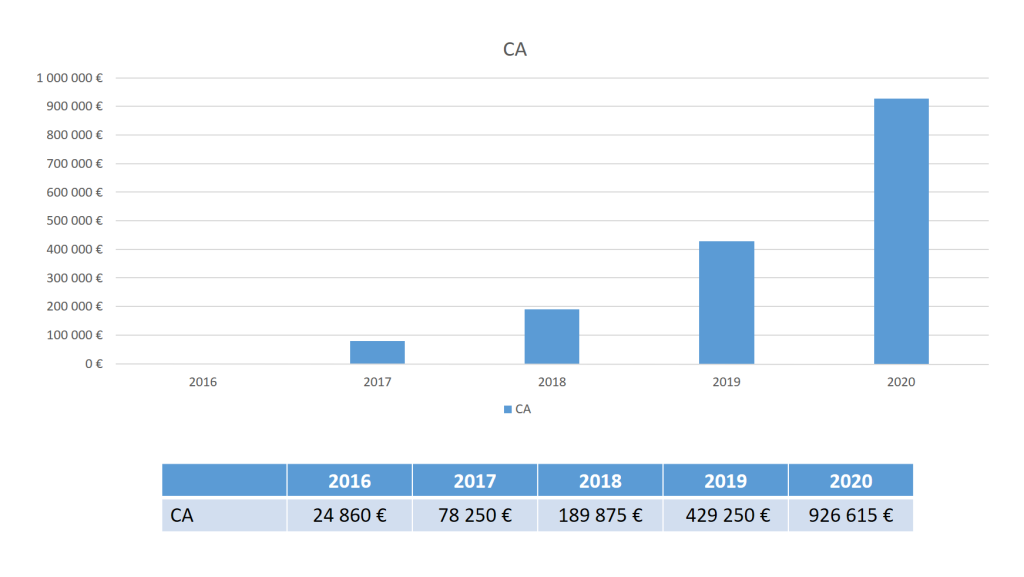Click the blue bar for 2018

[x=552, y=337]
